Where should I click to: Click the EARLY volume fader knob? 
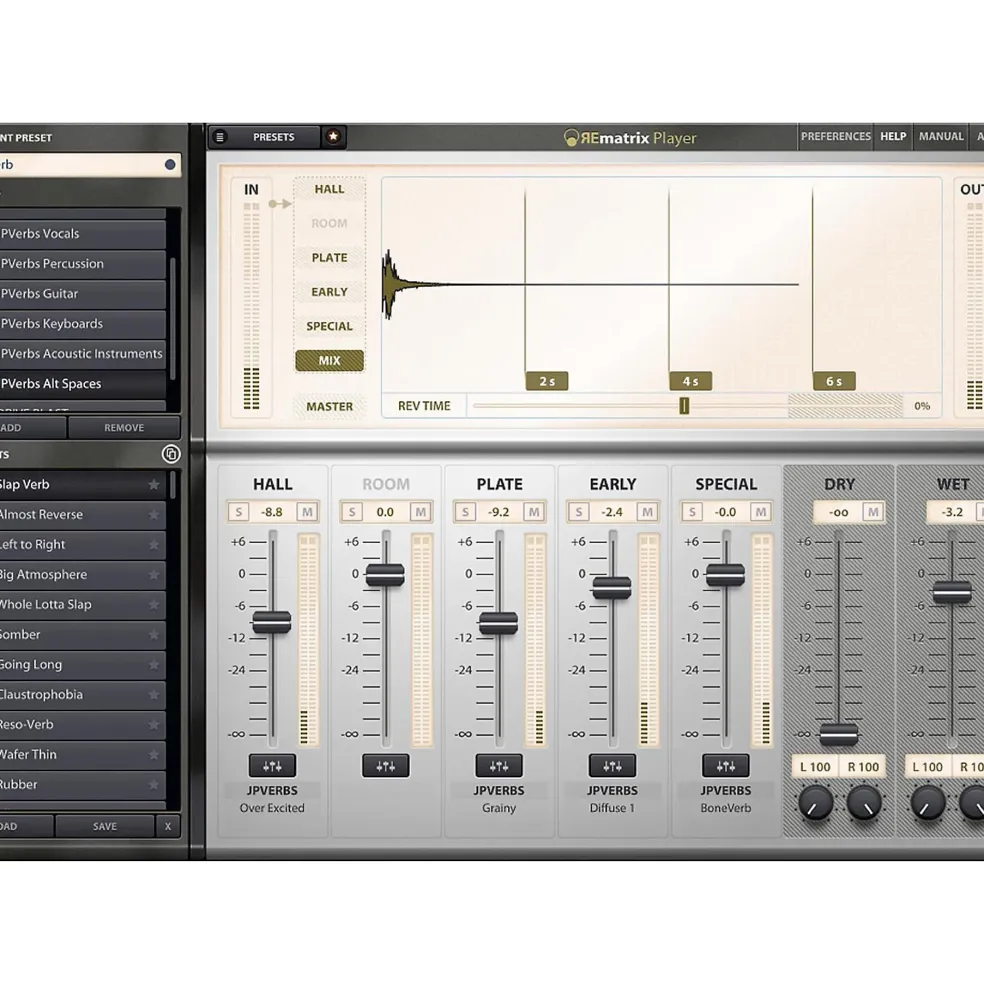coord(611,587)
